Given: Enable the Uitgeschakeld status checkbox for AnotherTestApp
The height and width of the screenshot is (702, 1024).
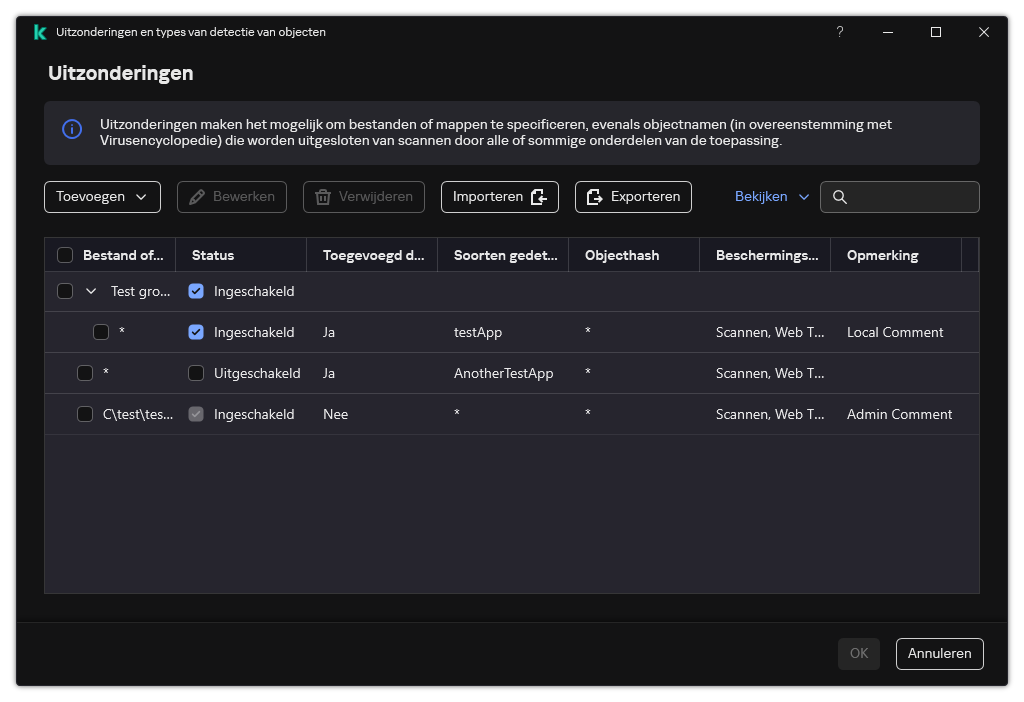Looking at the screenshot, I should click(196, 373).
